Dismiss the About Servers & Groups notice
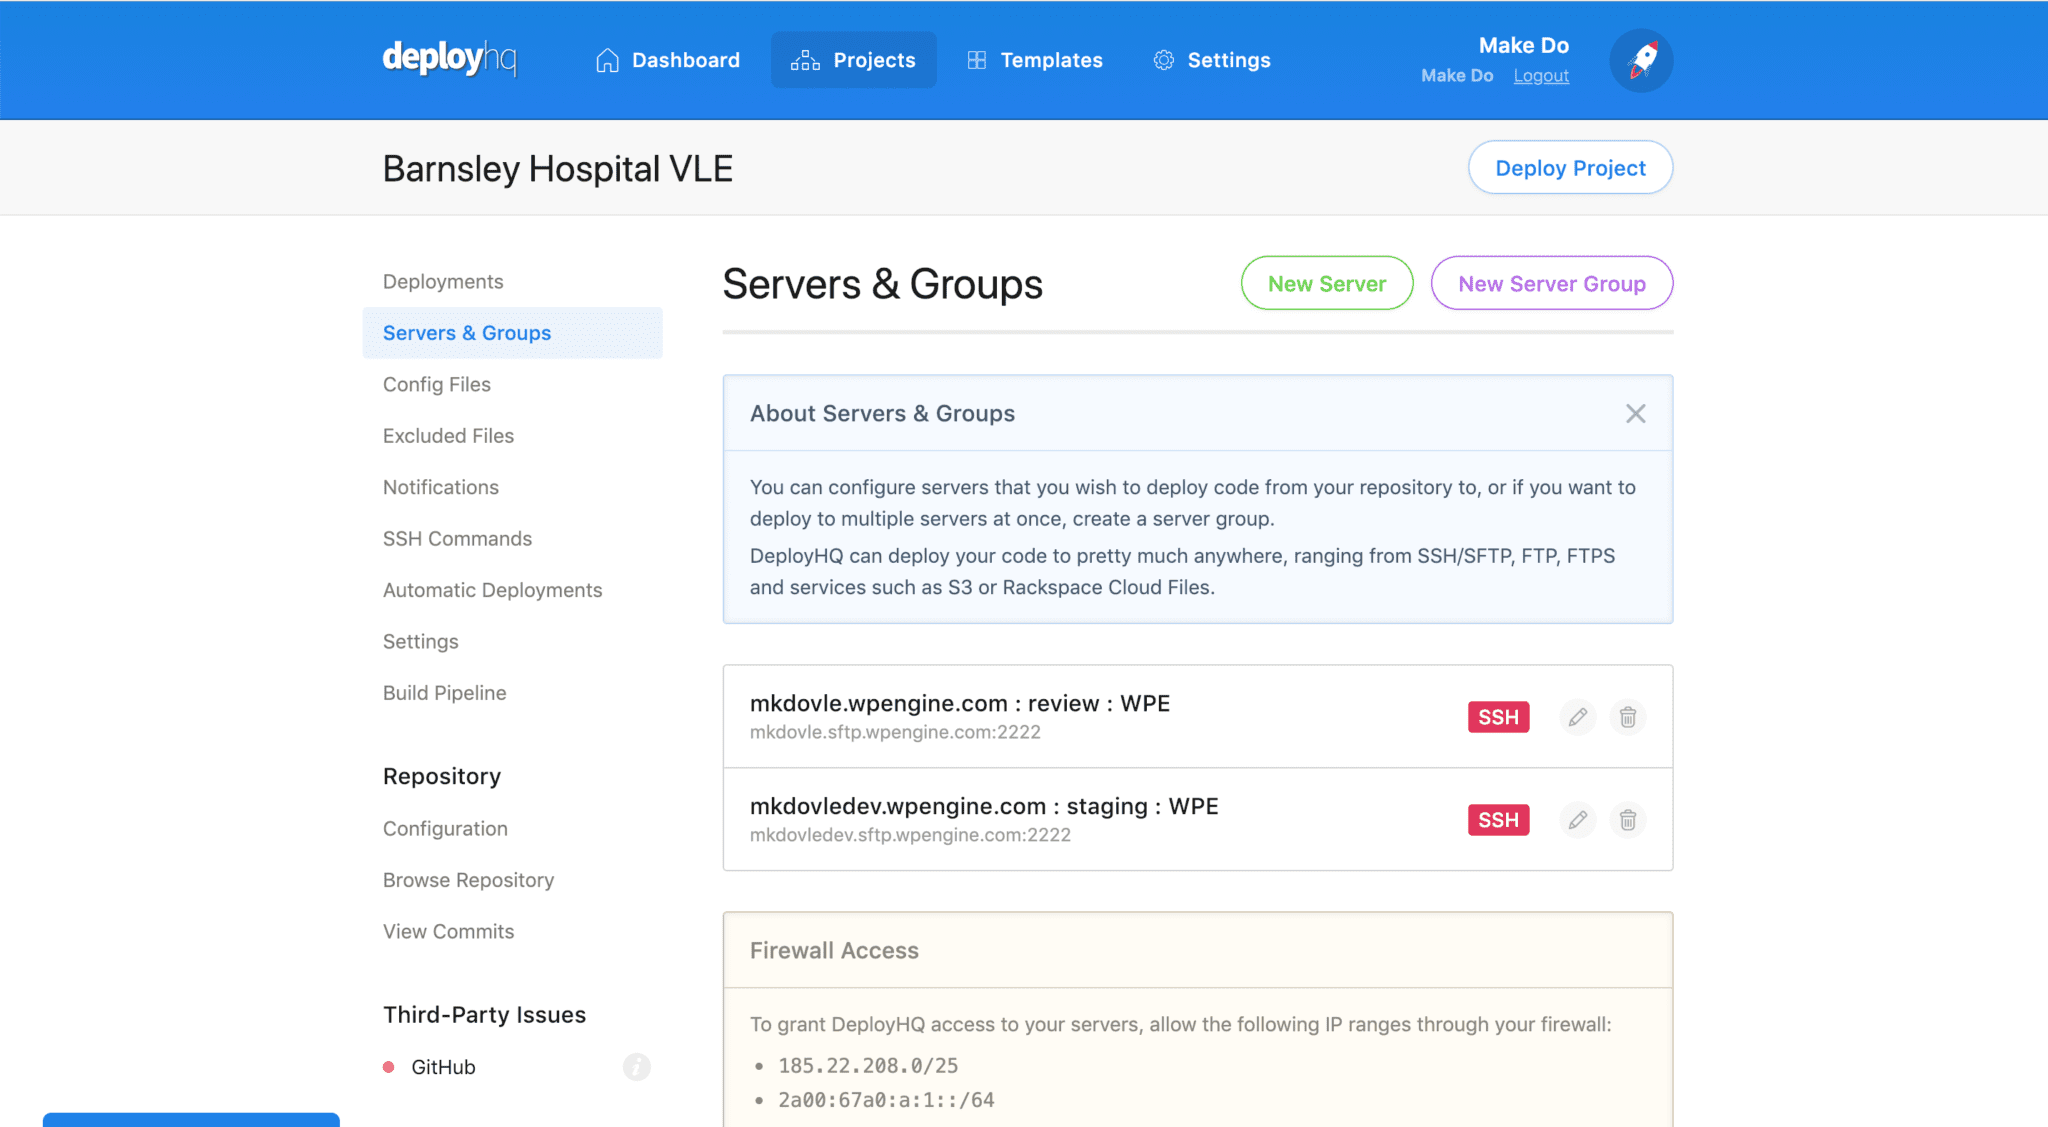2048x1127 pixels. (1635, 413)
